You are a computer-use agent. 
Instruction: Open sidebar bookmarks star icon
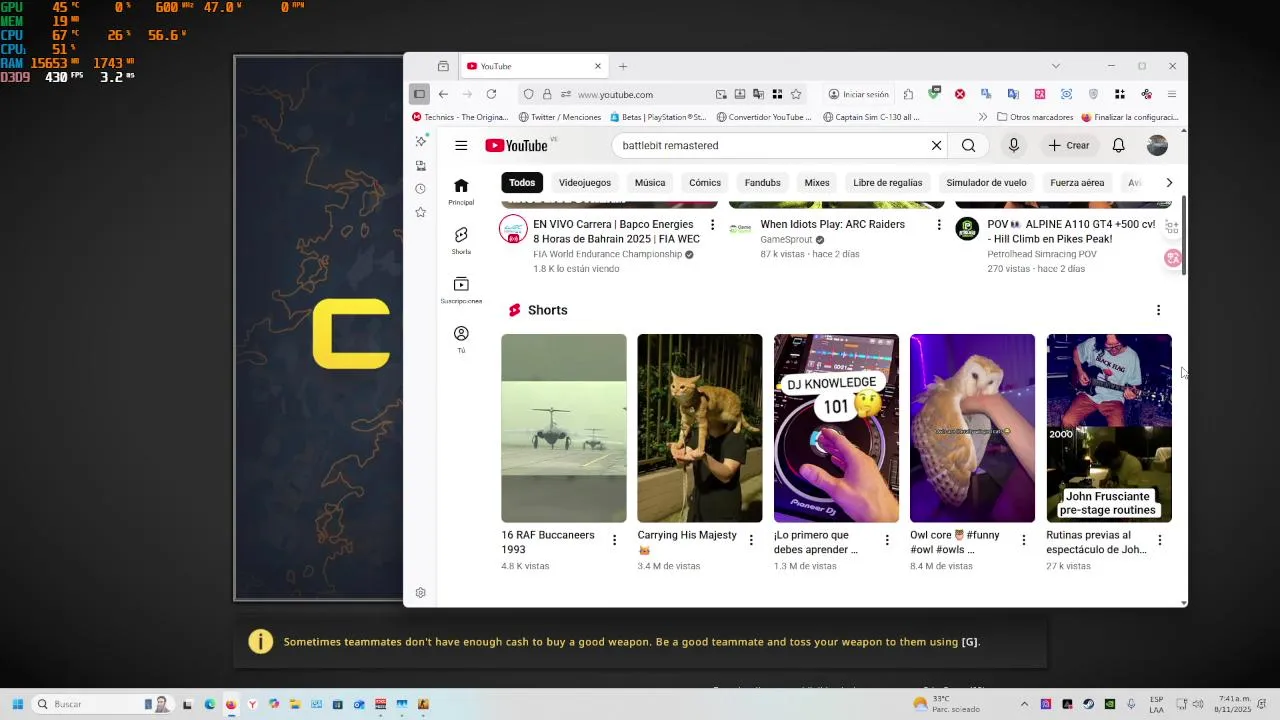click(x=421, y=212)
